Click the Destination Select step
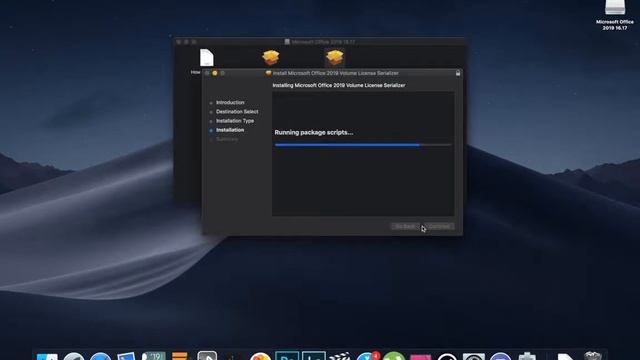The height and width of the screenshot is (360, 640). click(x=237, y=111)
